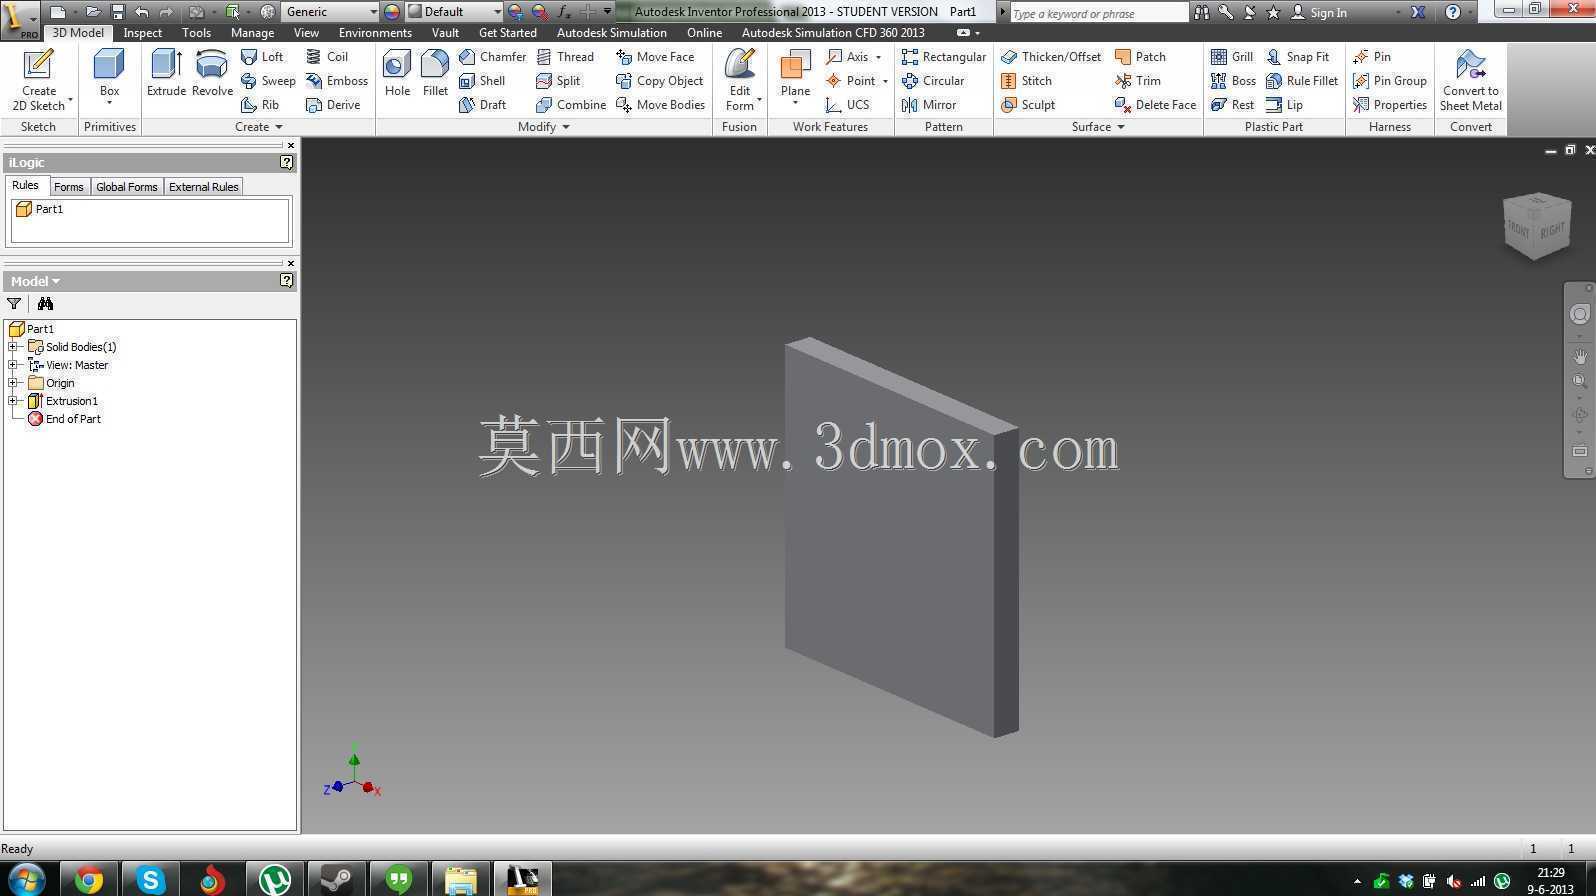Image resolution: width=1596 pixels, height=896 pixels.
Task: Expand the Solid Bodies(1) node
Action: (13, 347)
